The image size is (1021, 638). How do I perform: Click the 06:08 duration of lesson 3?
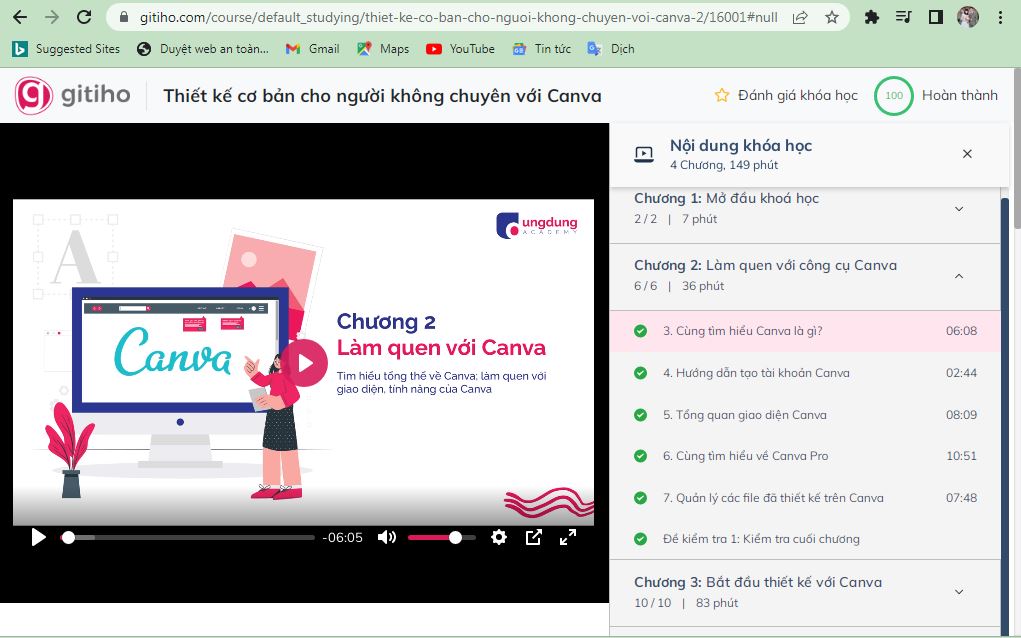pyautogui.click(x=961, y=331)
